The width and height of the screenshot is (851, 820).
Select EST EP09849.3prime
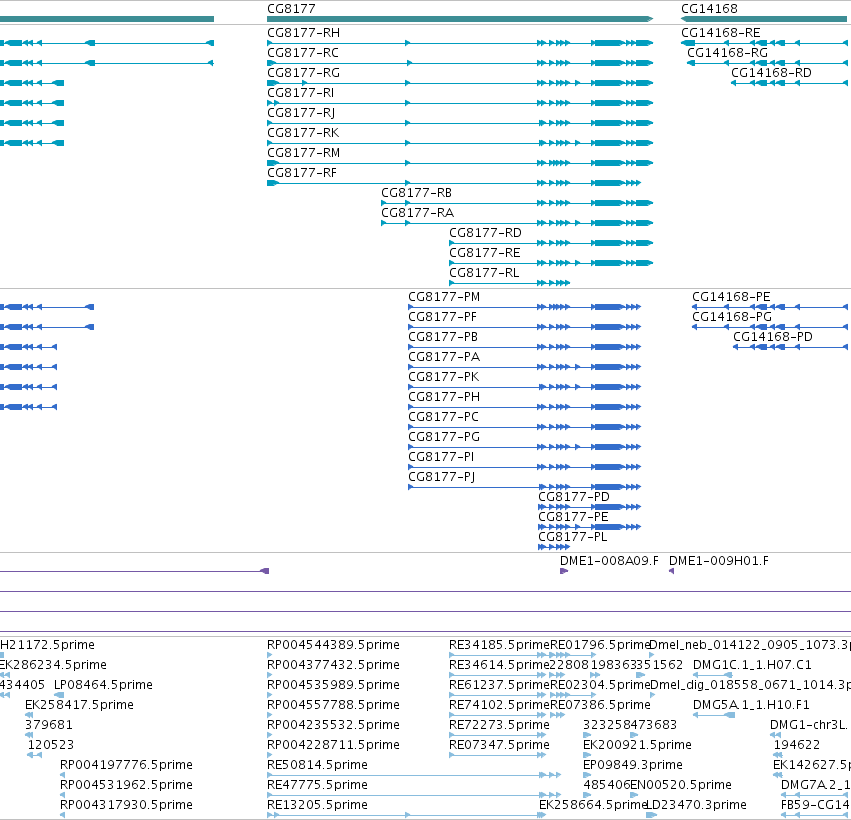point(632,765)
